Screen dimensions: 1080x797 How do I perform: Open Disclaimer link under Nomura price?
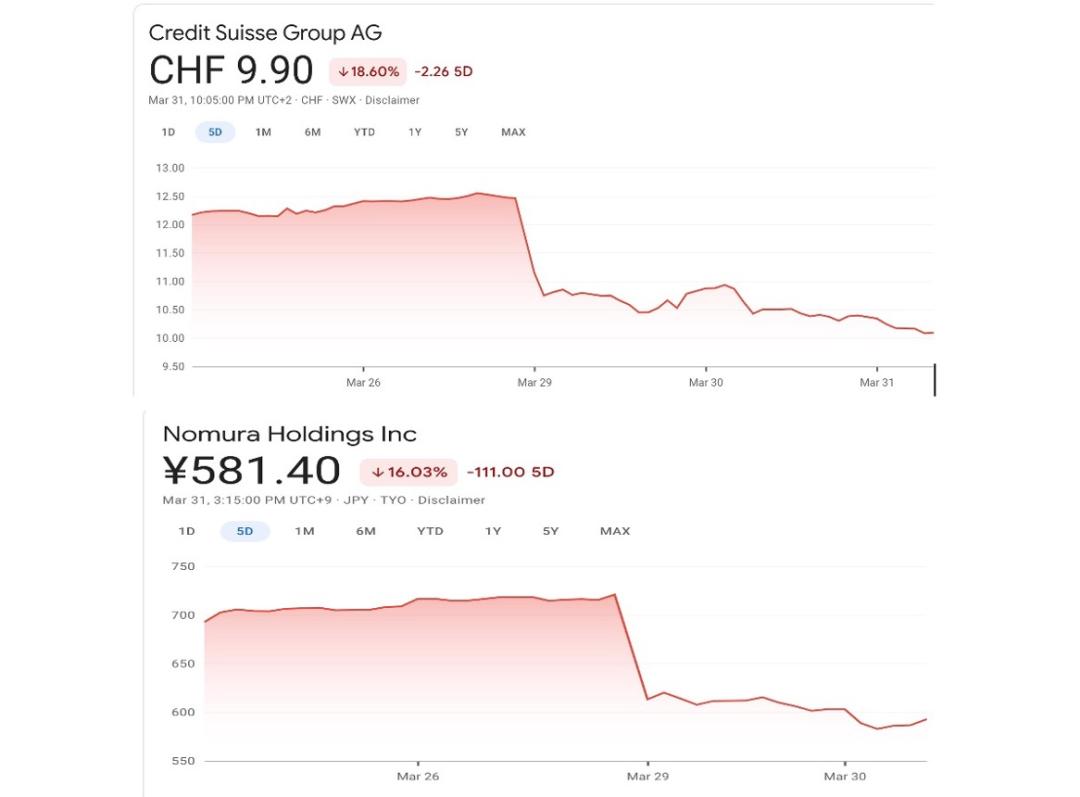451,500
